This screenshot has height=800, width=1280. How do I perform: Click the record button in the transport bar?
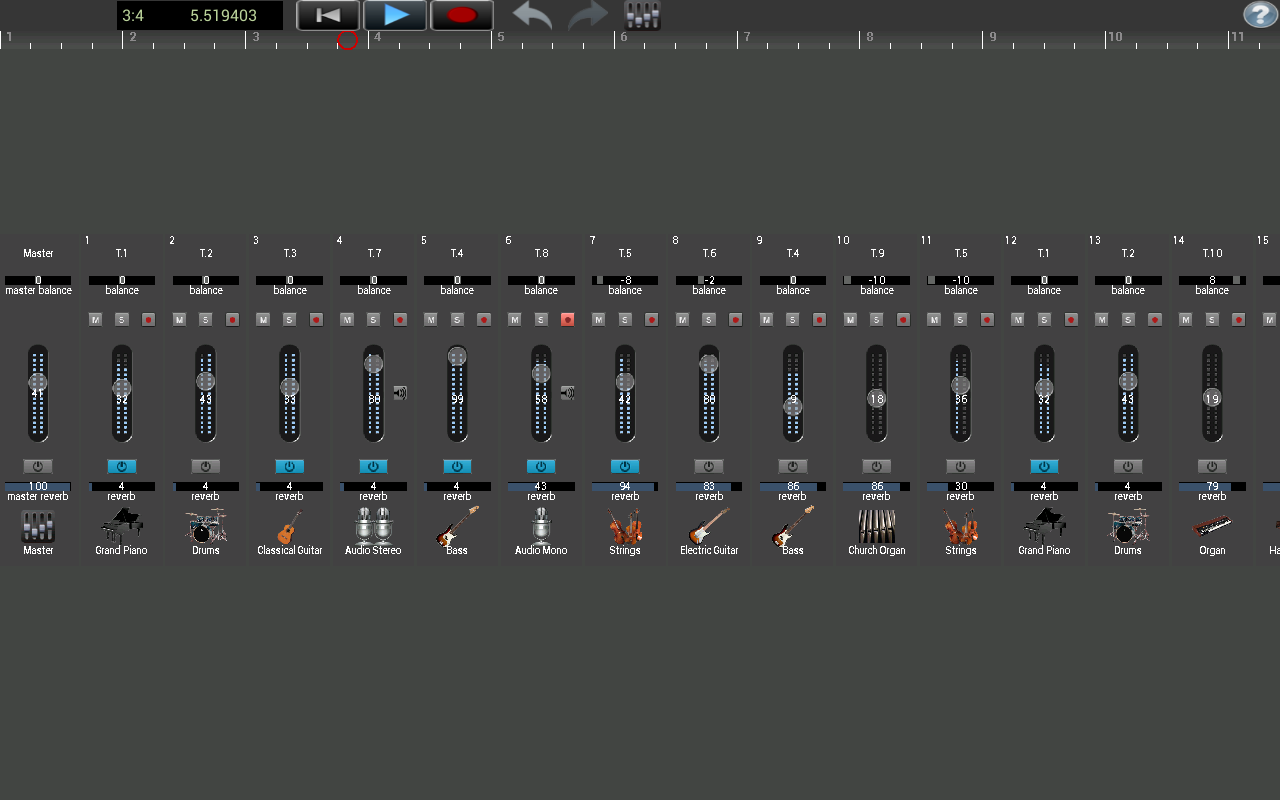pyautogui.click(x=461, y=15)
